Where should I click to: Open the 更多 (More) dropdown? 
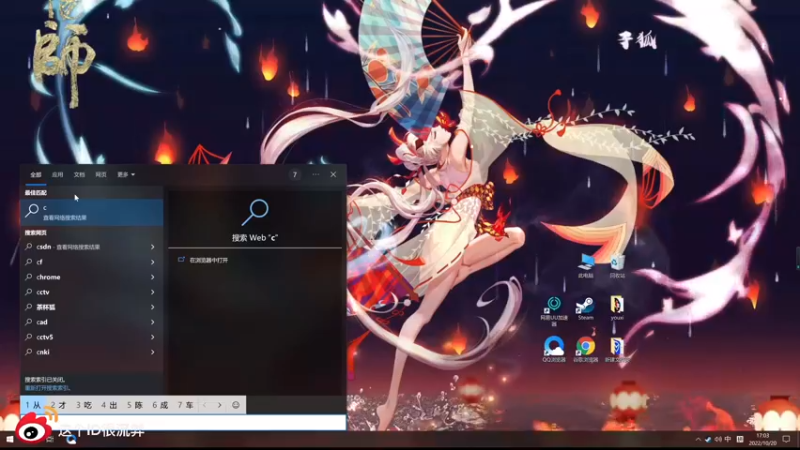pos(126,174)
